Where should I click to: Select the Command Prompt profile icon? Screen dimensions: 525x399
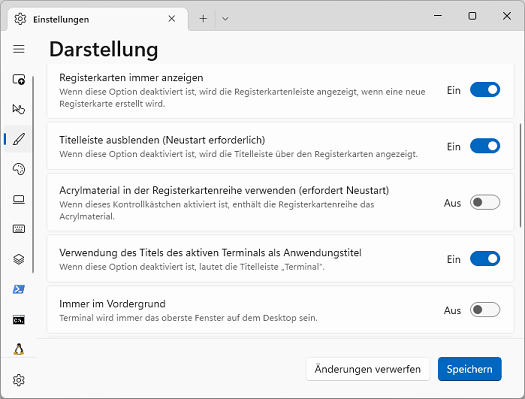click(x=19, y=320)
